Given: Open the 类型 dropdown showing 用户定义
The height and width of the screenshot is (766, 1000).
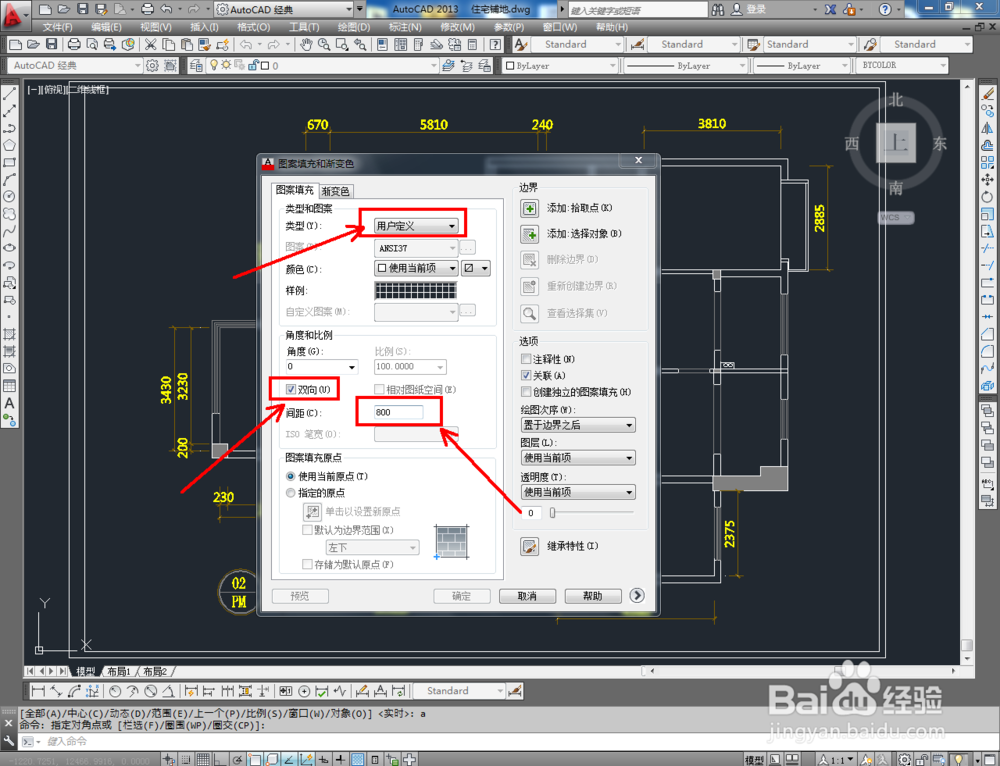Looking at the screenshot, I should [x=416, y=226].
